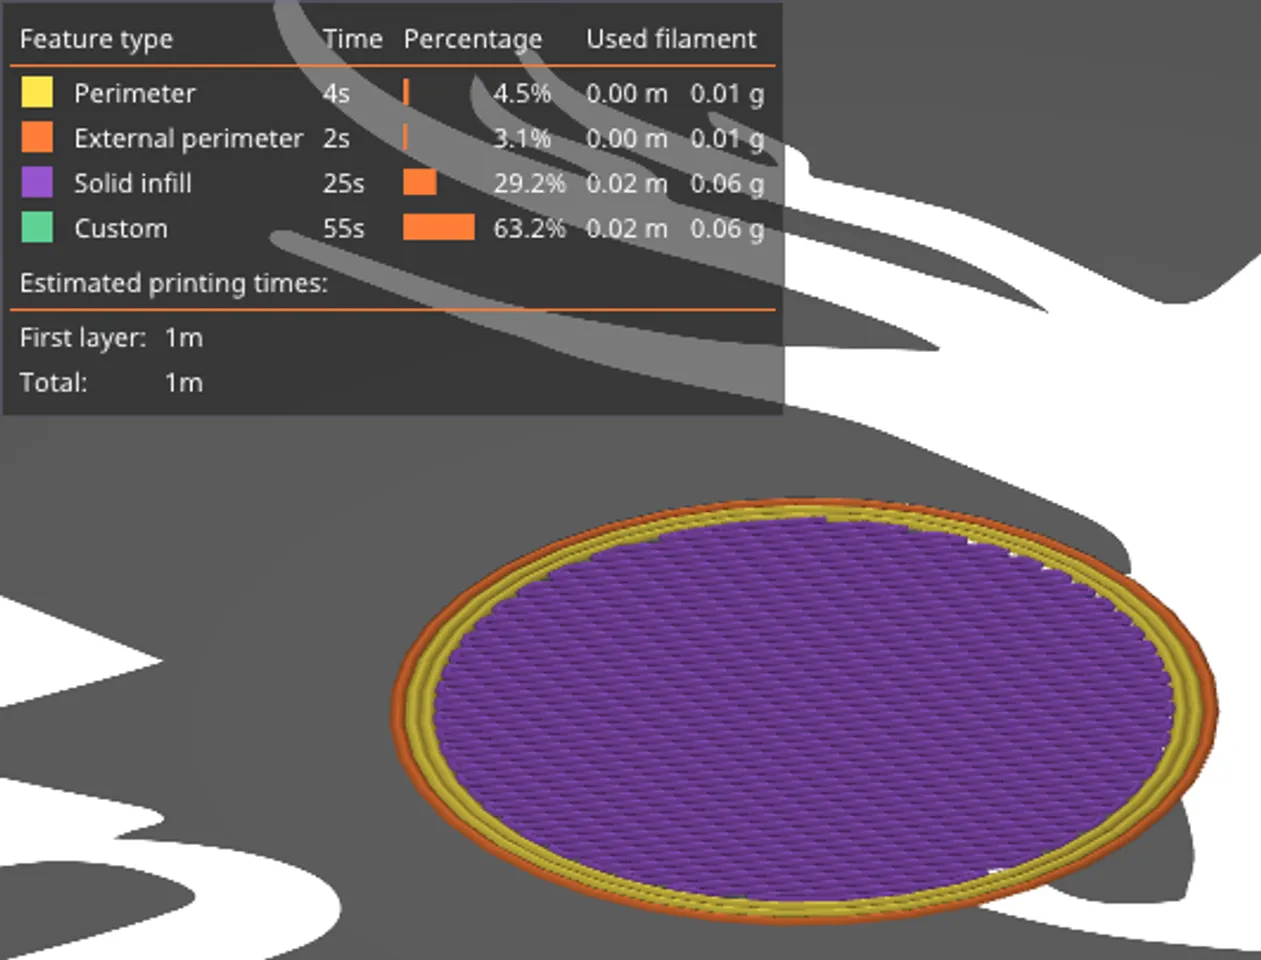Toggle the Solid infill legend entry
This screenshot has width=1261, height=960.
pyautogui.click(x=132, y=183)
